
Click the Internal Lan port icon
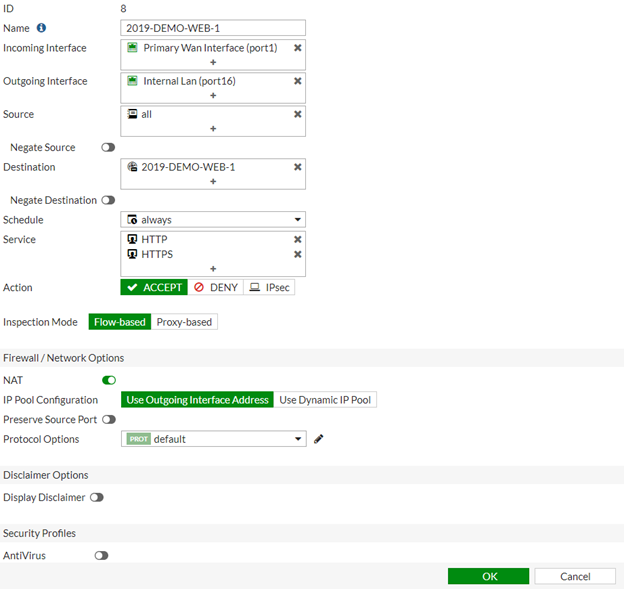click(132, 81)
